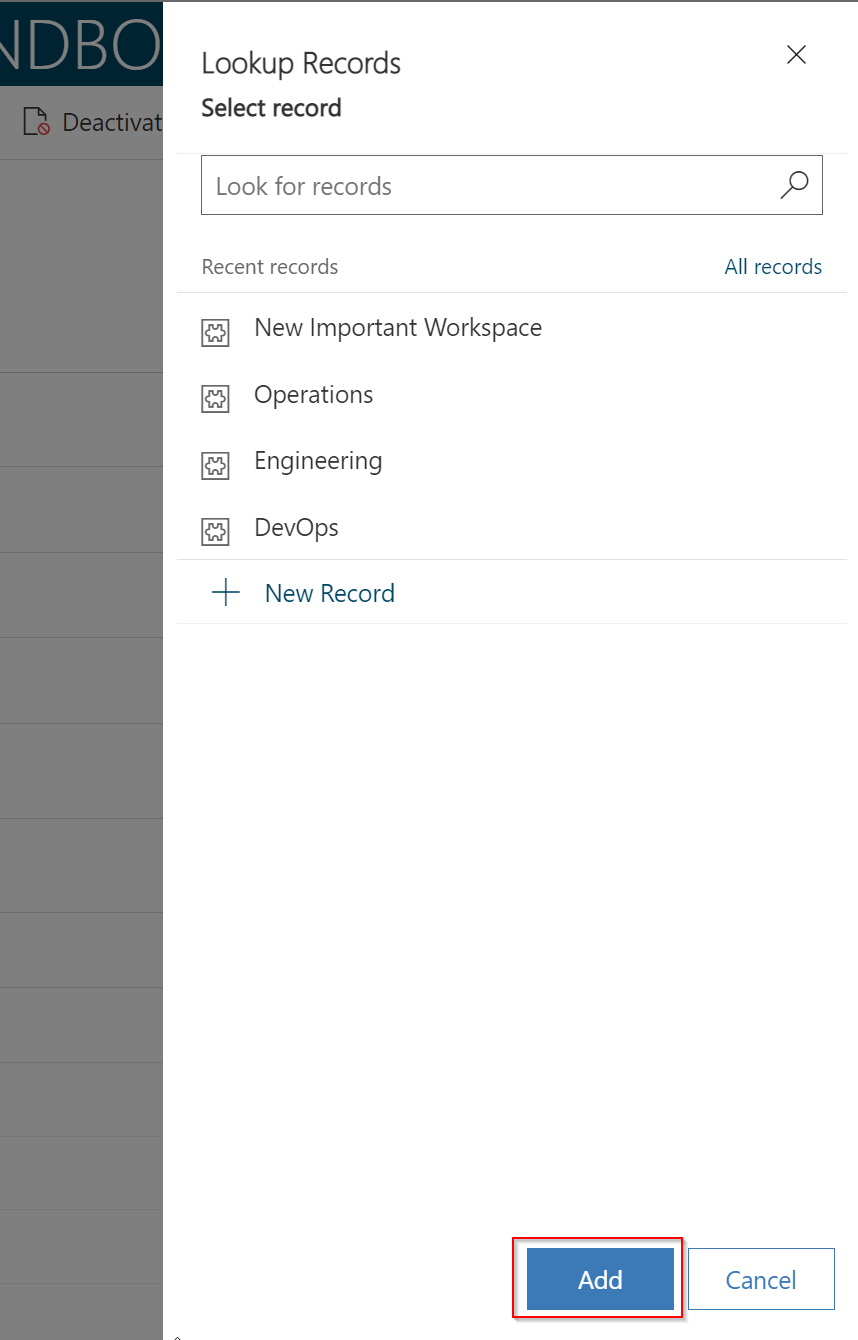Click the SANDBOX banner in the header

pos(81,44)
